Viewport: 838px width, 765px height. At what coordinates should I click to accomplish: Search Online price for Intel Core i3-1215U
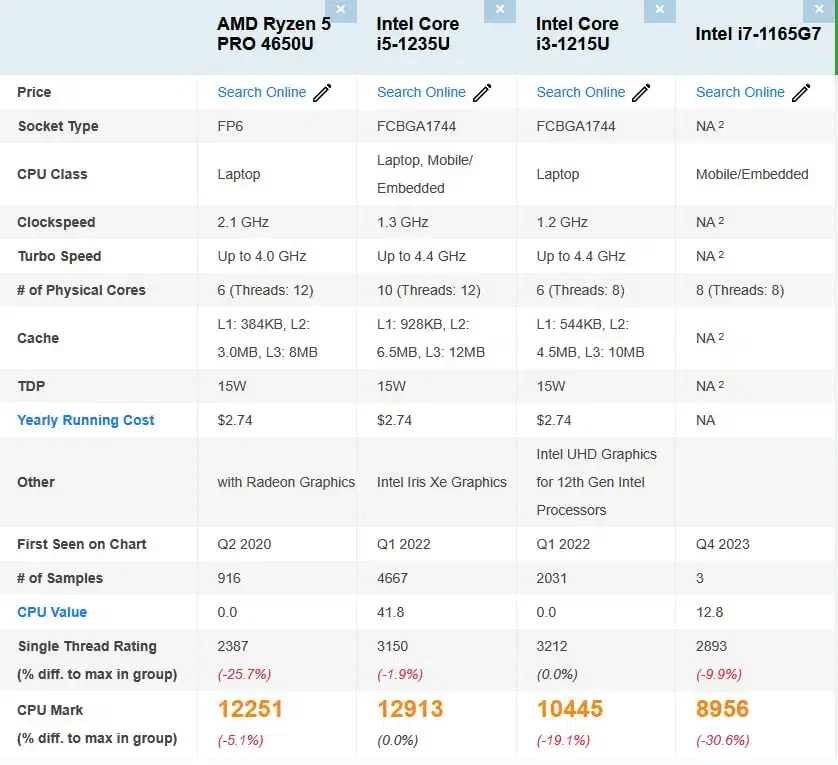[581, 92]
